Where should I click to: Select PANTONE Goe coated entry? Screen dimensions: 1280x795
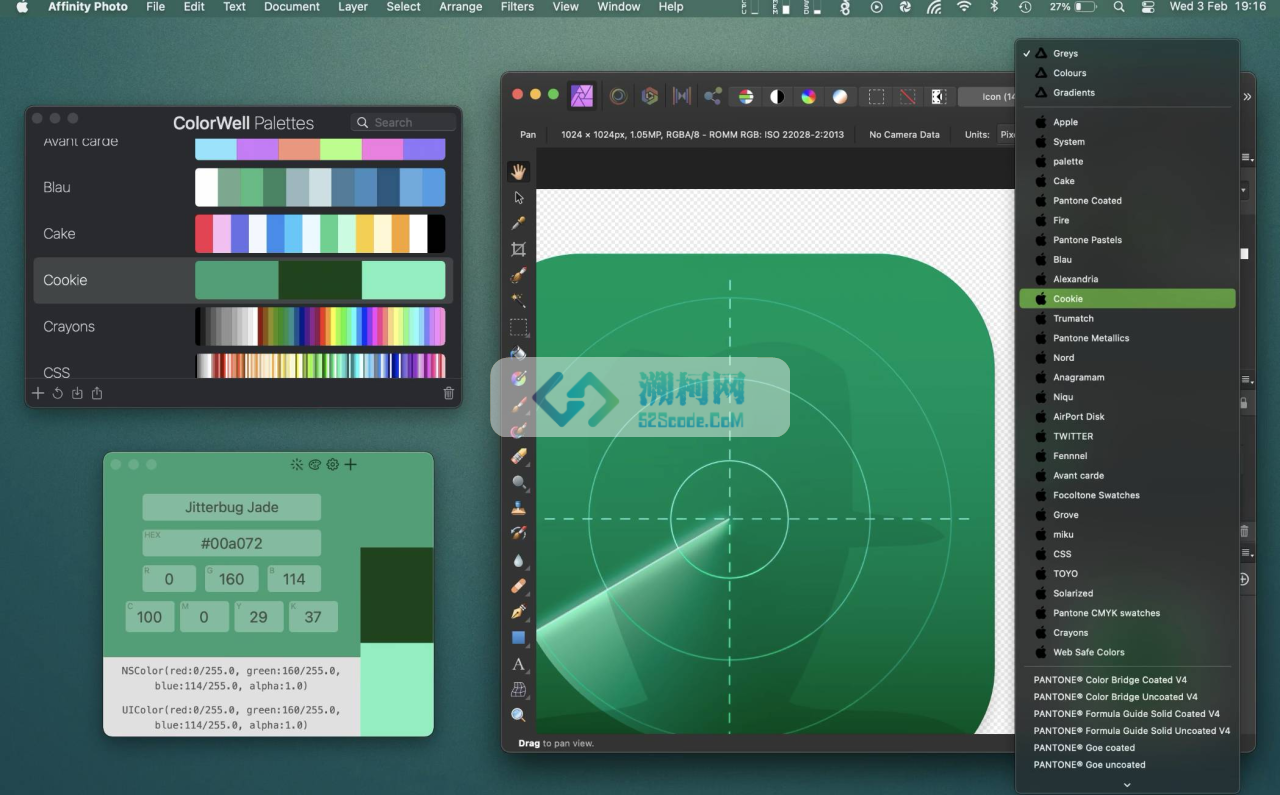(x=1127, y=747)
